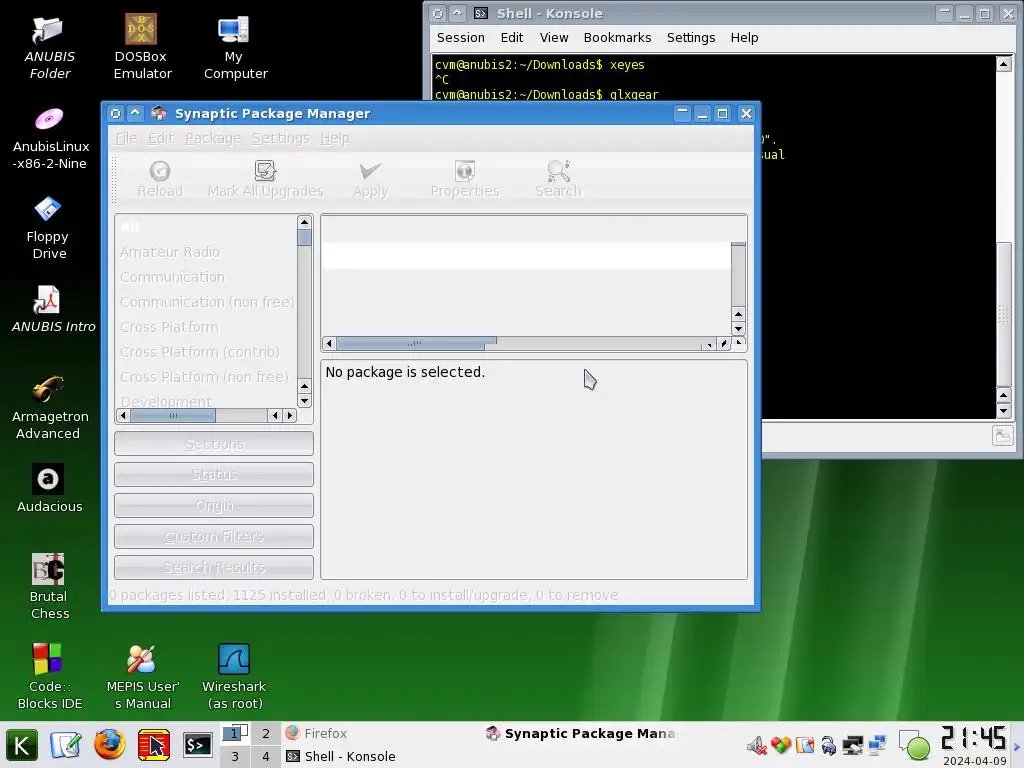Open the MEPIS User's Manual desktop icon
Viewport: 1024px width, 768px height.
(x=141, y=659)
